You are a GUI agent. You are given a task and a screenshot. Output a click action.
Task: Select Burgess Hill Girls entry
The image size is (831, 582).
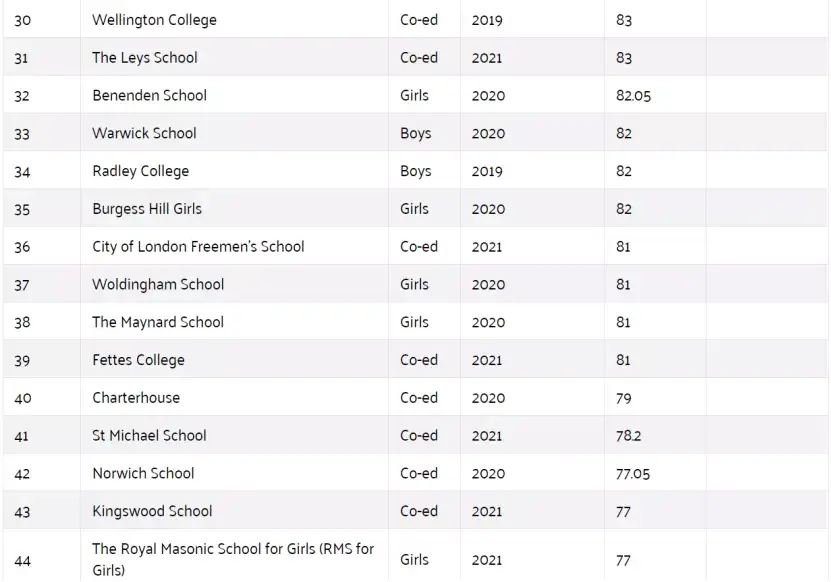click(147, 209)
